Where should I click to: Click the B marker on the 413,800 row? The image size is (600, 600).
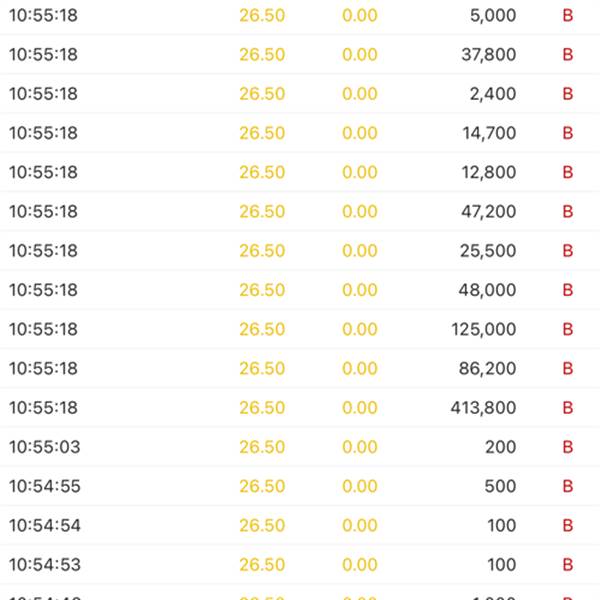(x=568, y=408)
